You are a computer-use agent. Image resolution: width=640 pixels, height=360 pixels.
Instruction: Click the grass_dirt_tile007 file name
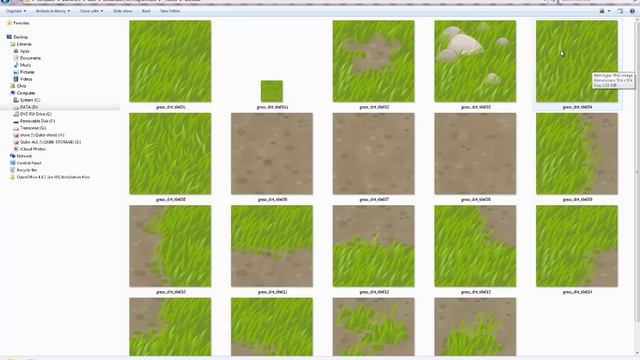pyautogui.click(x=374, y=200)
